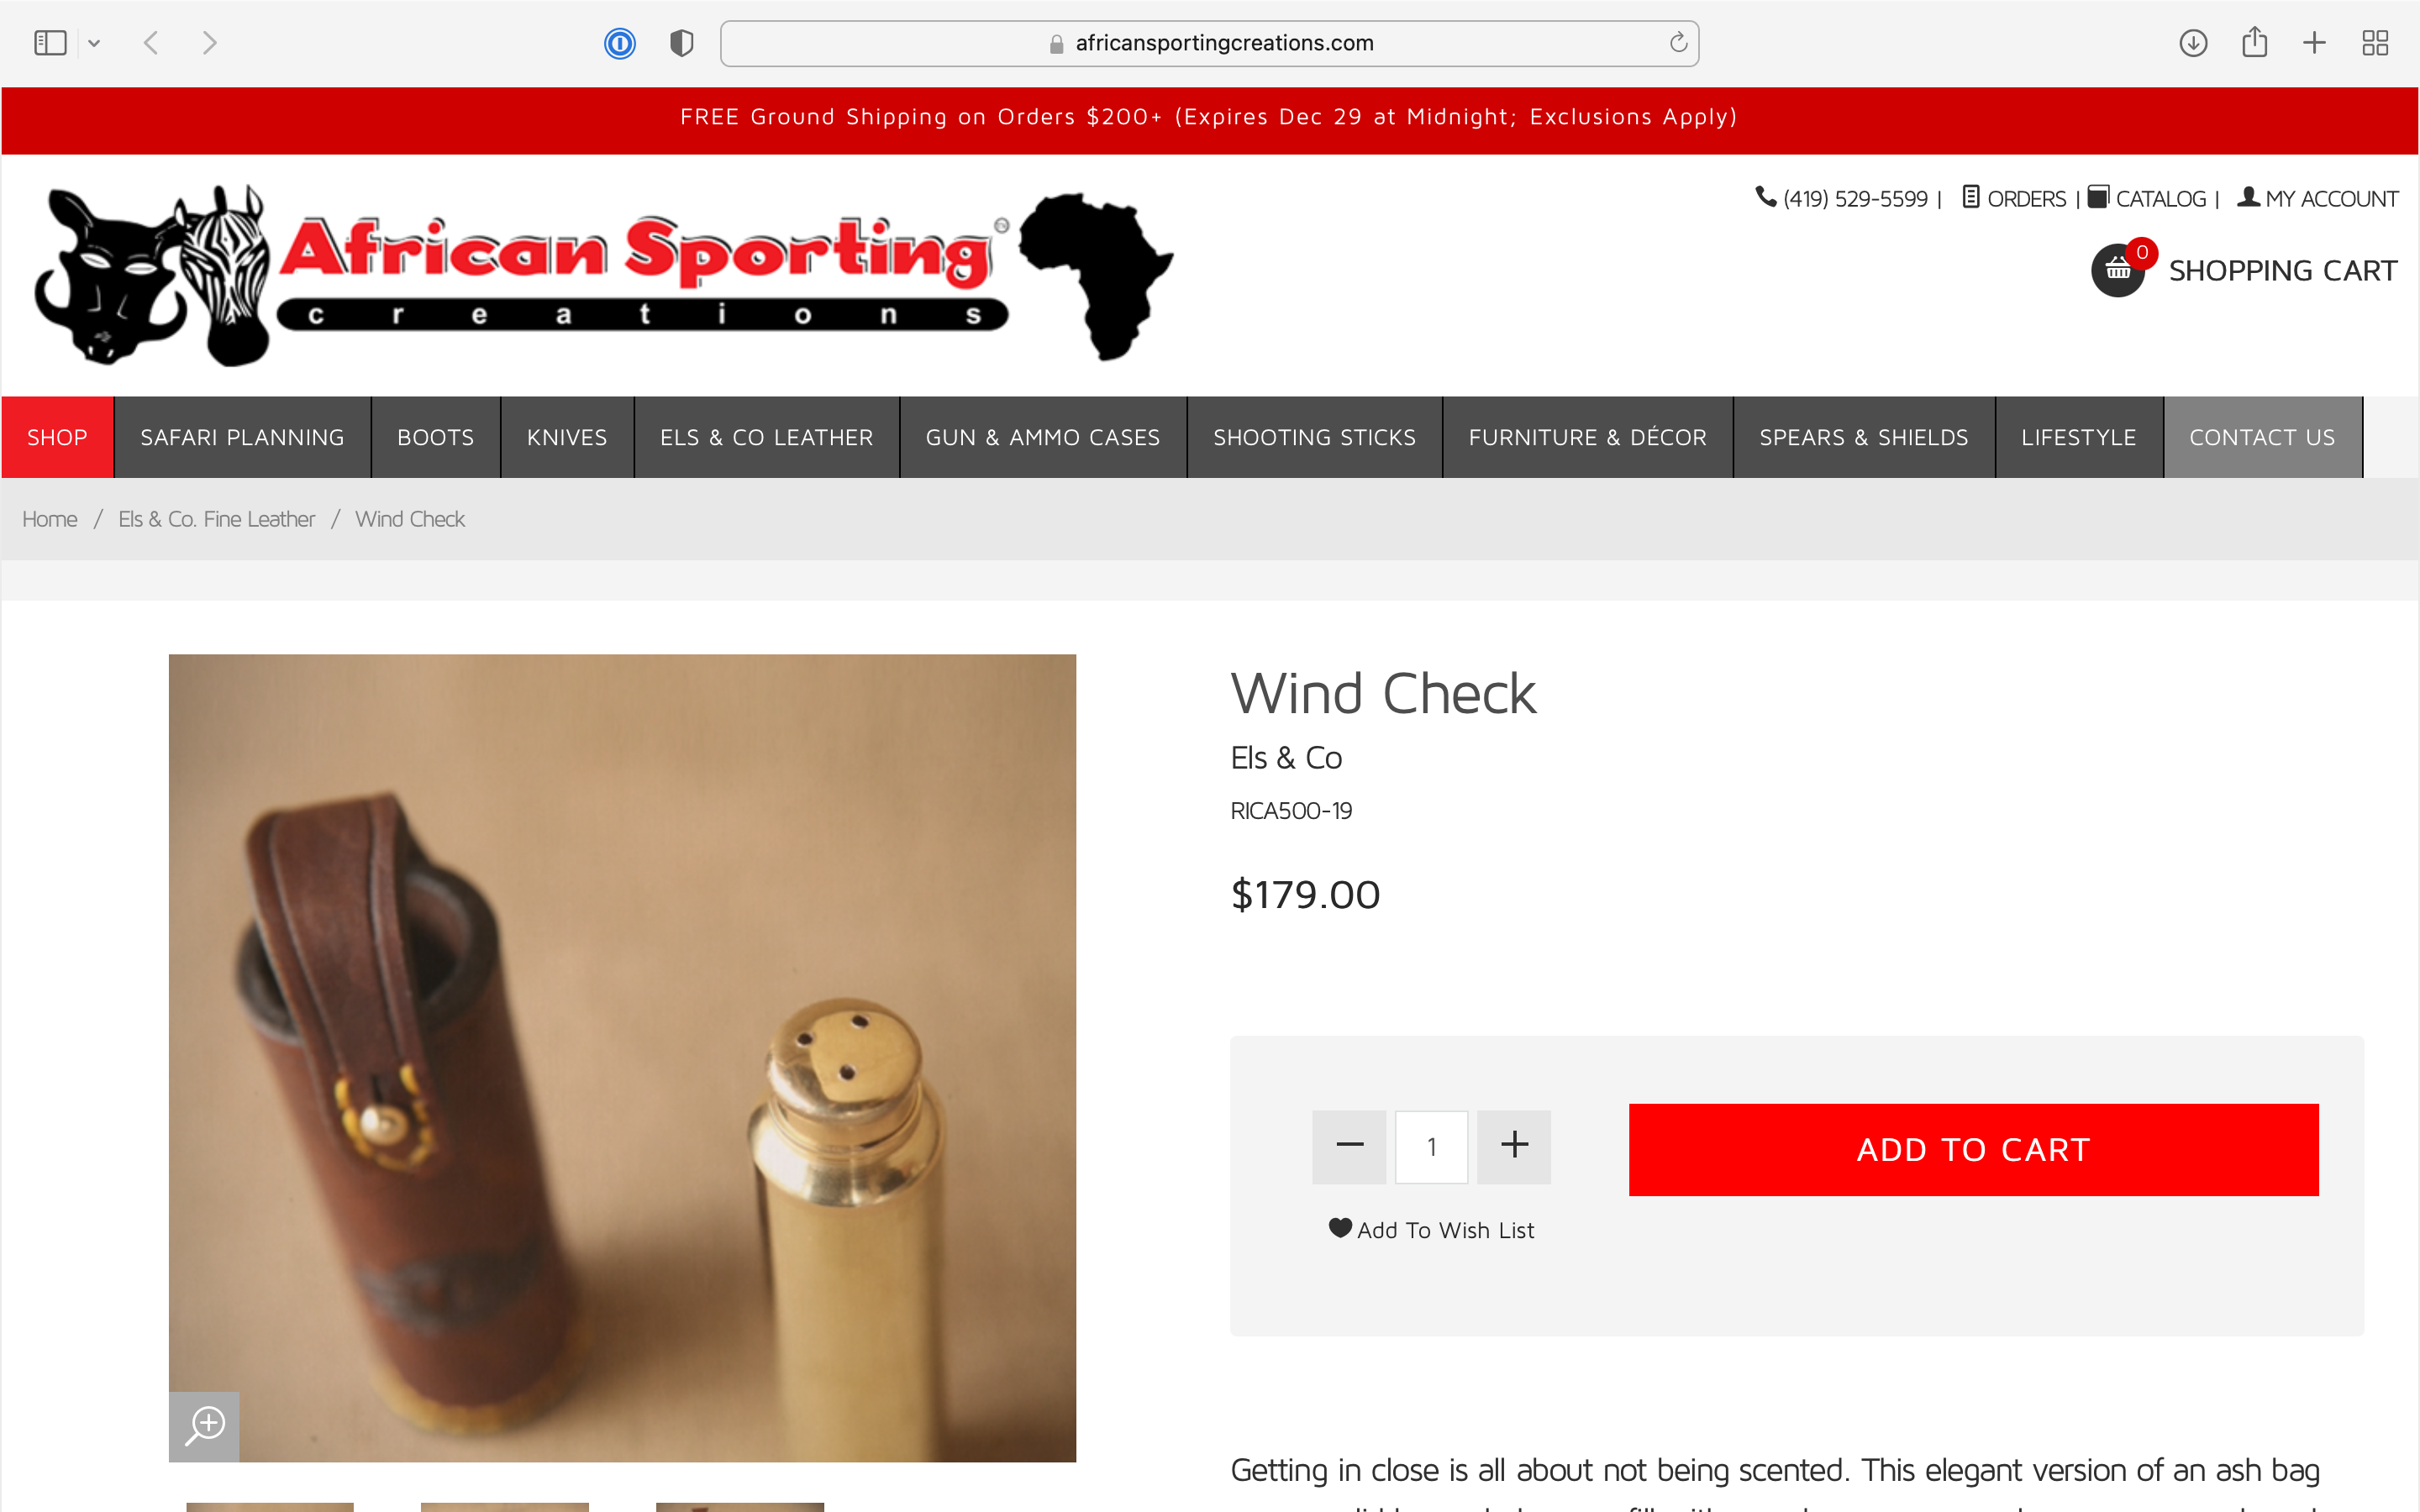Select the Shooting Sticks menu

point(1314,437)
